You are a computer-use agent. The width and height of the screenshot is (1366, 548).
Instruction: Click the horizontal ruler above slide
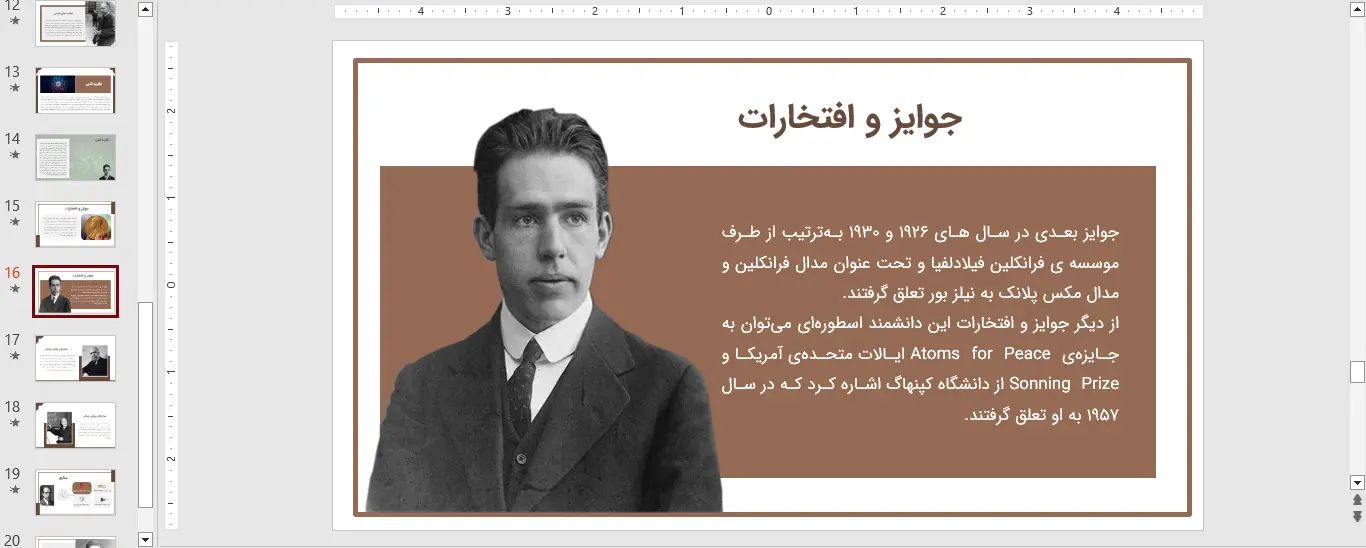(x=768, y=12)
